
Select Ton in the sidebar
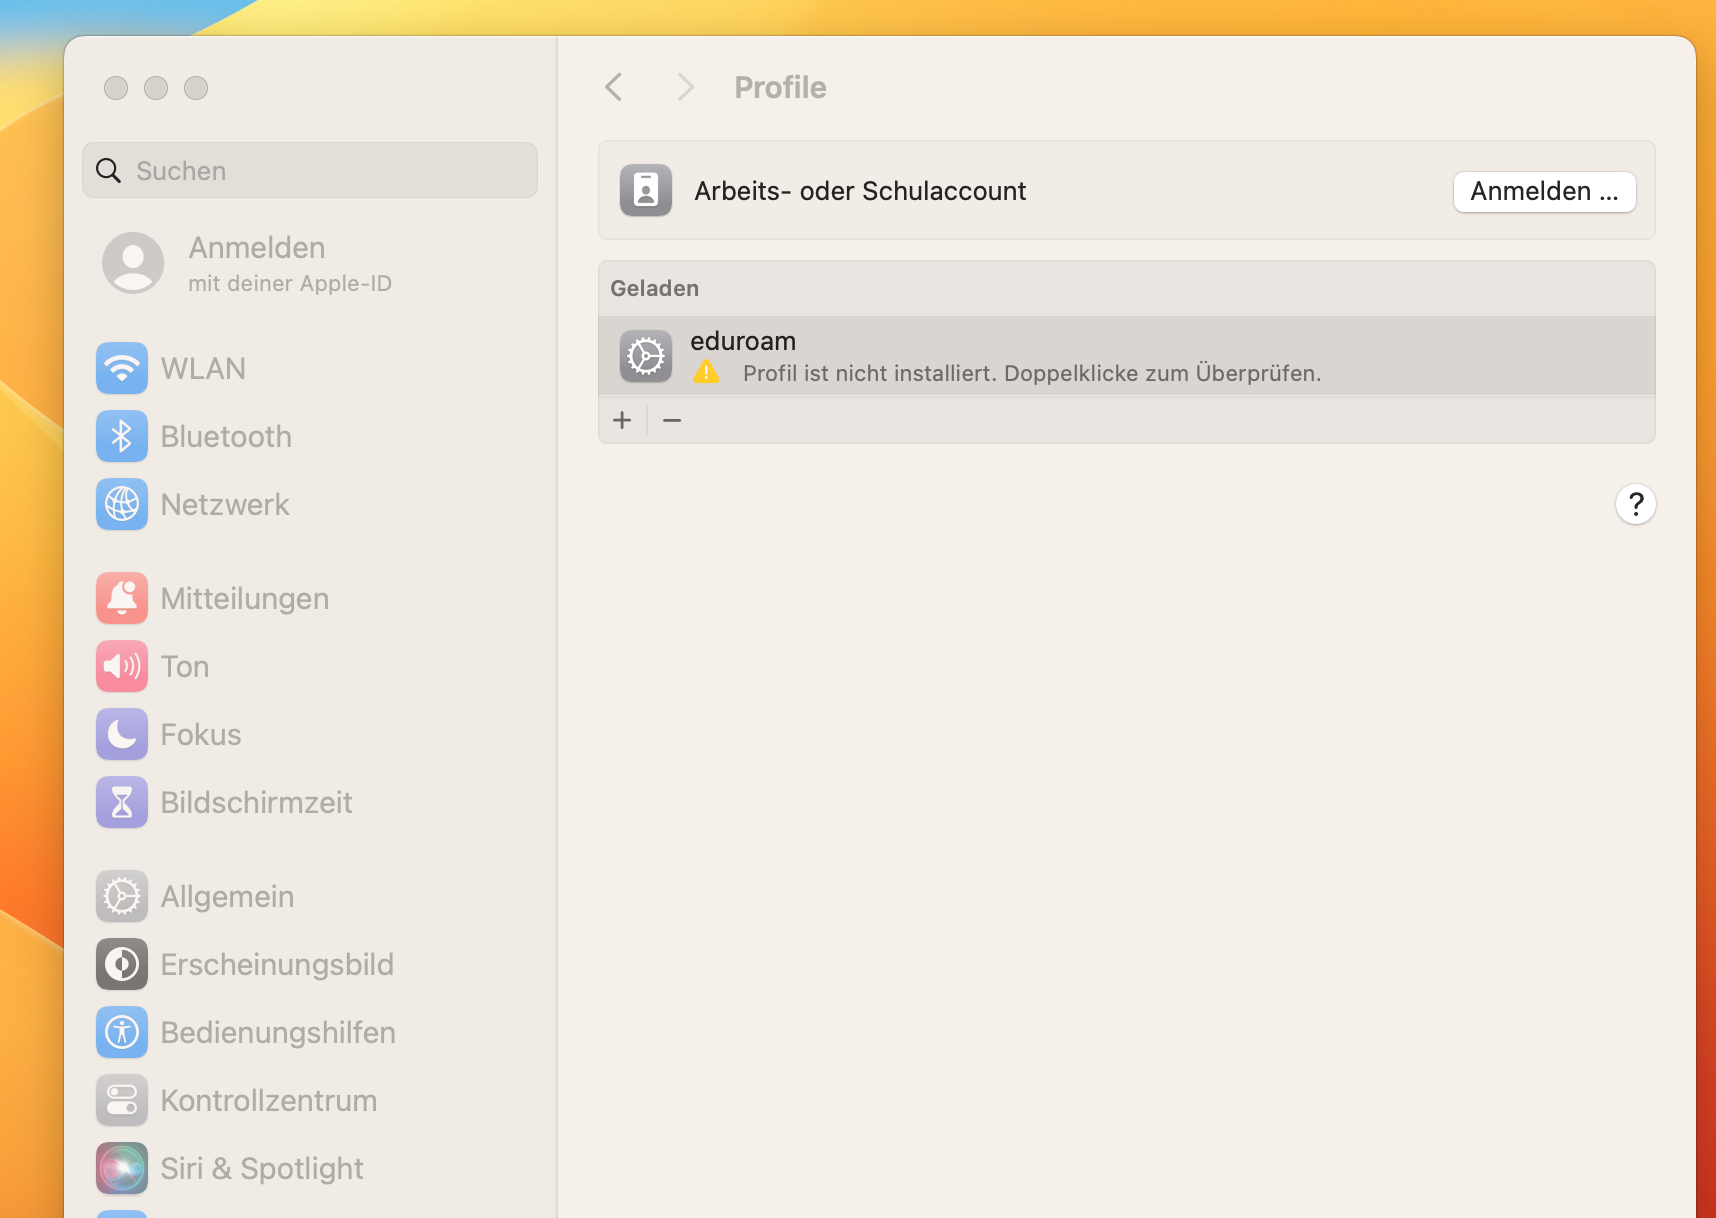(185, 666)
